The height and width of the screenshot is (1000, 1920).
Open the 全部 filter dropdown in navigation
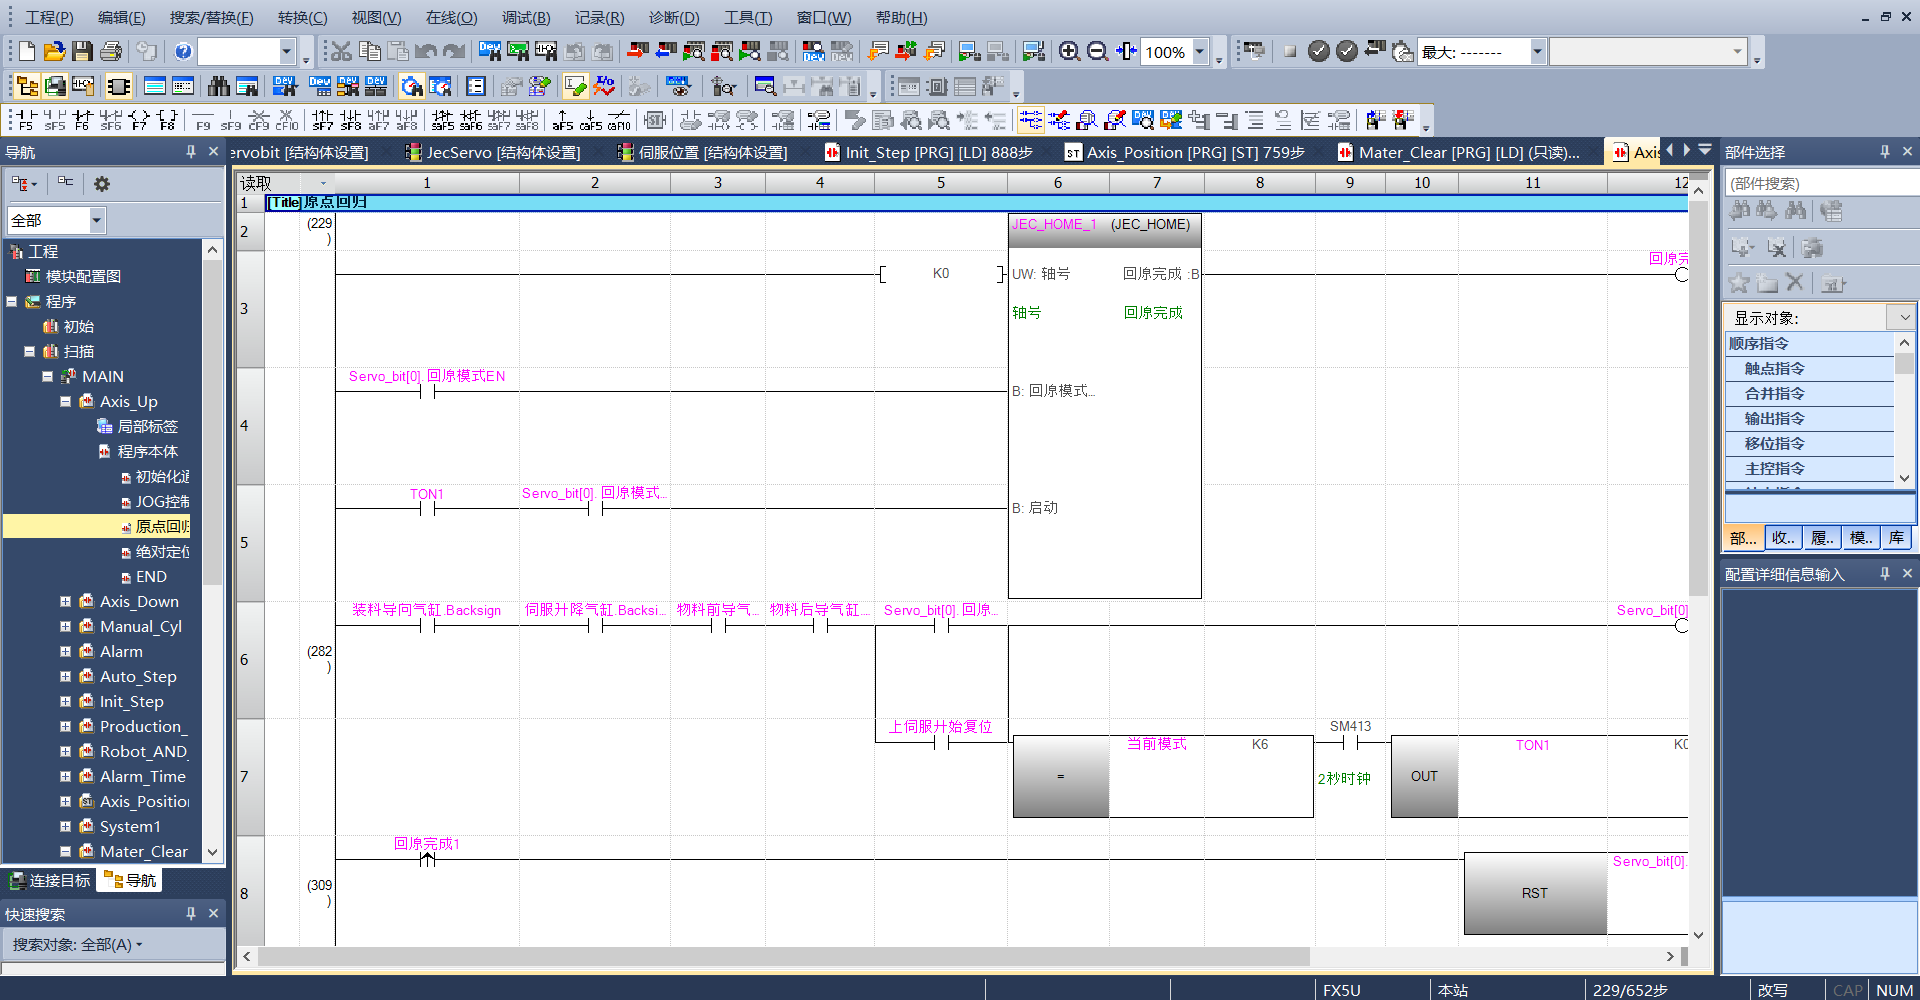[97, 220]
